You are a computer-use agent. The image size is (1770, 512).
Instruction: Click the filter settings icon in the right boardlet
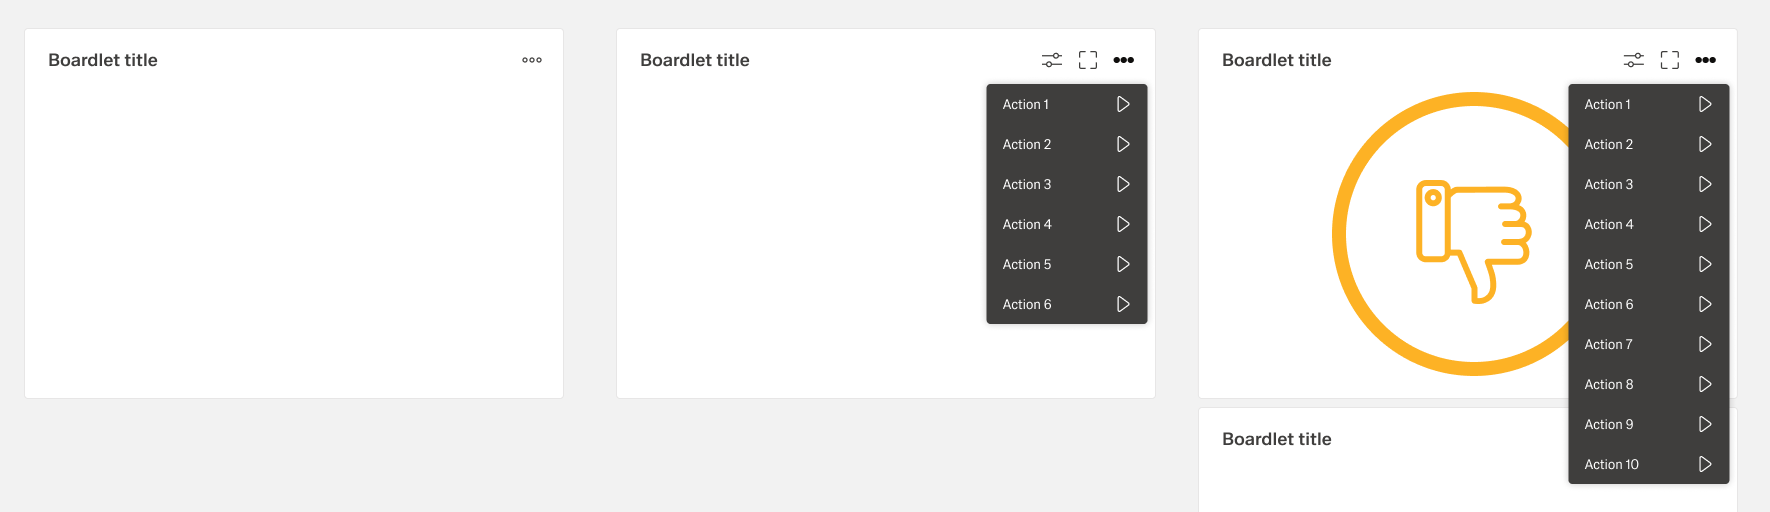point(1634,60)
